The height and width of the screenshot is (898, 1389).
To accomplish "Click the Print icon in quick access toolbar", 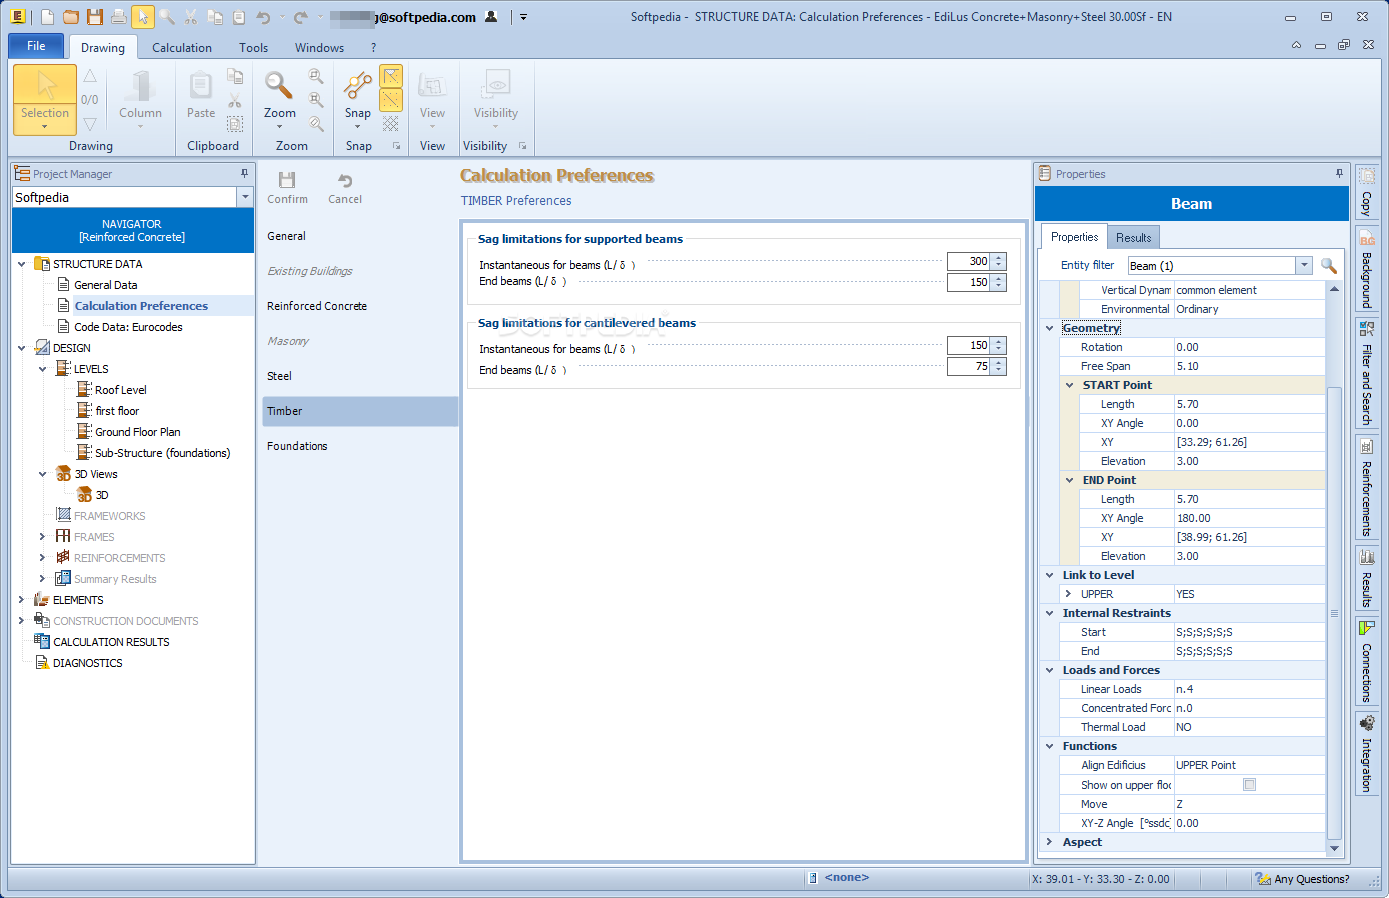I will tap(119, 17).
